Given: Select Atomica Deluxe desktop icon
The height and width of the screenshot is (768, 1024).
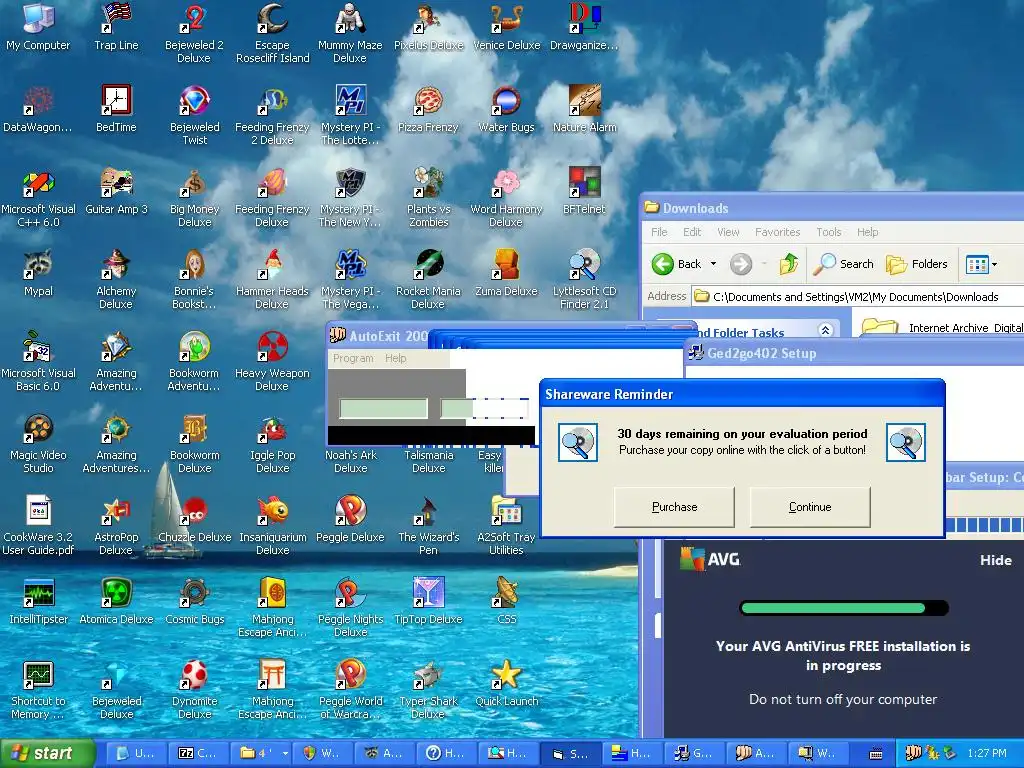Looking at the screenshot, I should (116, 601).
